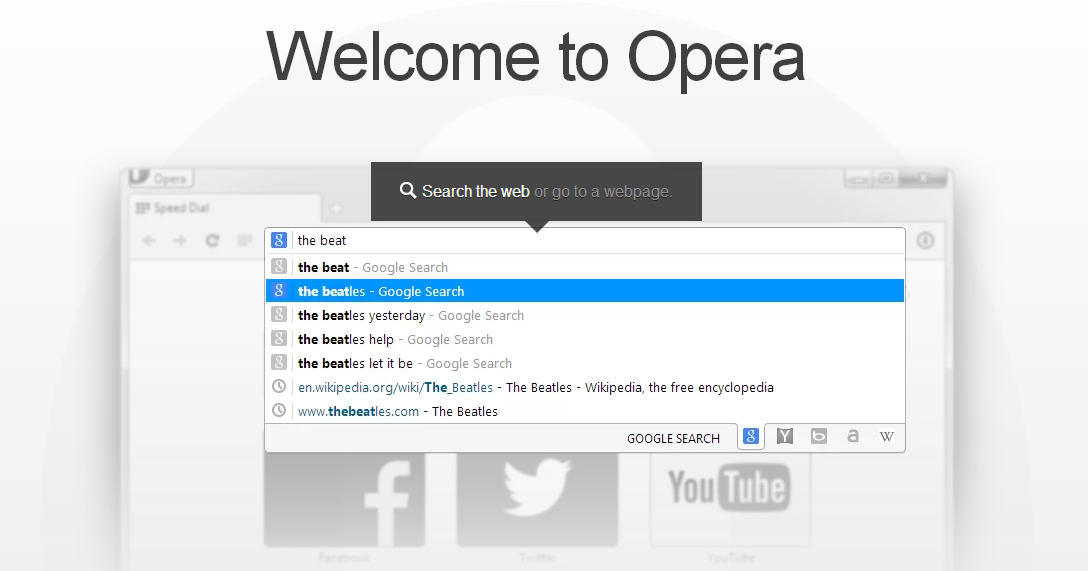Viewport: 1088px width, 571px height.
Task: Pick 'the beatles help' suggestion
Action: [x=585, y=339]
